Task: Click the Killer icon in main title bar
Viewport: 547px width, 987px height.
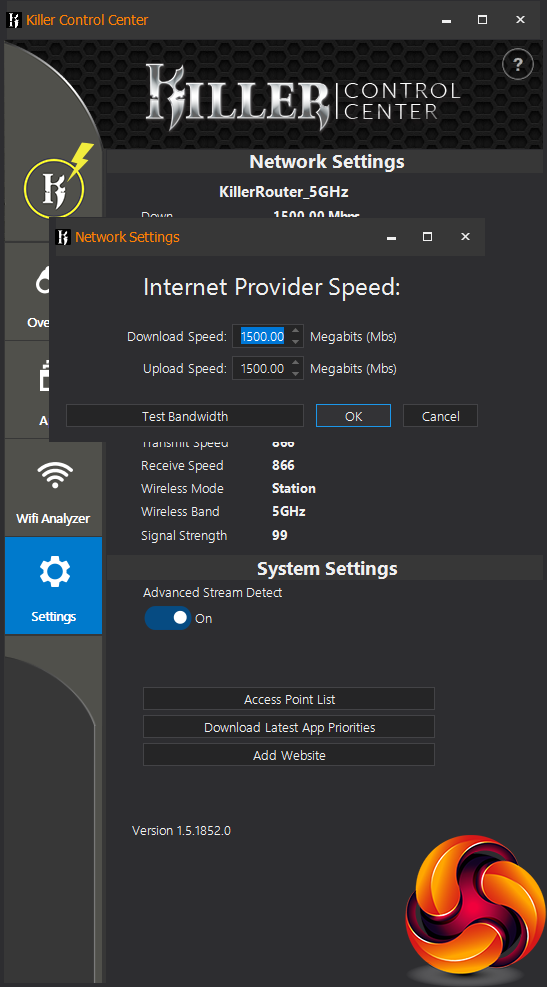Action: [x=14, y=20]
